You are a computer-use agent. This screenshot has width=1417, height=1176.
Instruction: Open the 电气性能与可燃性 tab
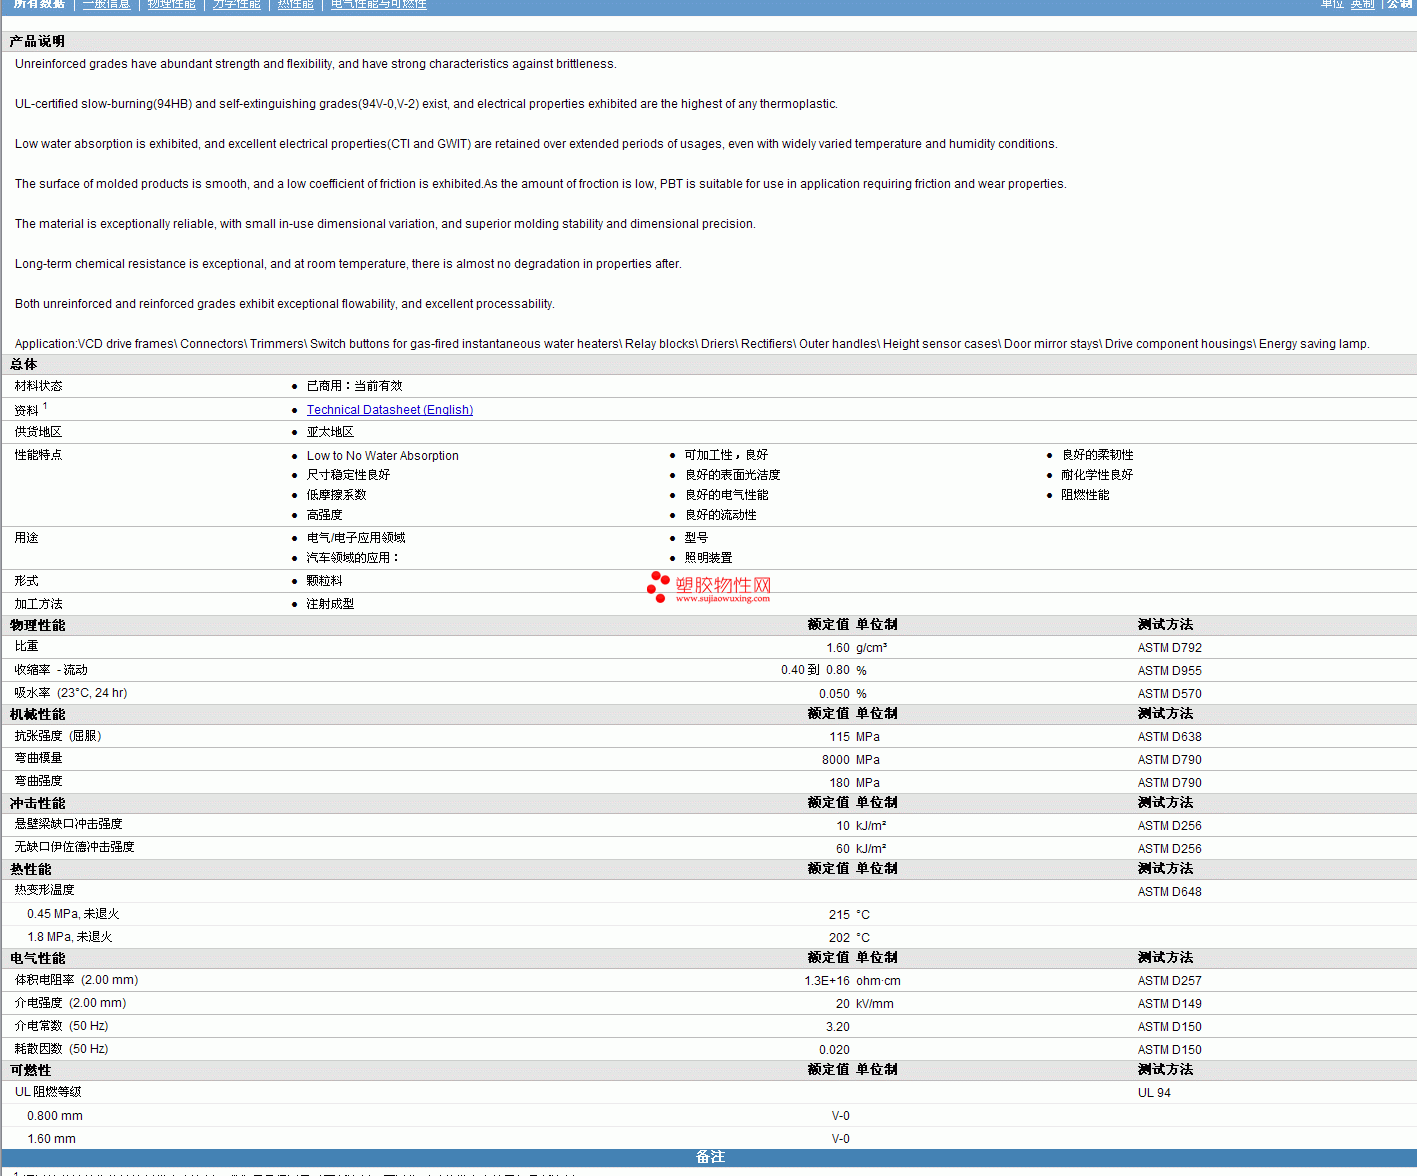(379, 4)
